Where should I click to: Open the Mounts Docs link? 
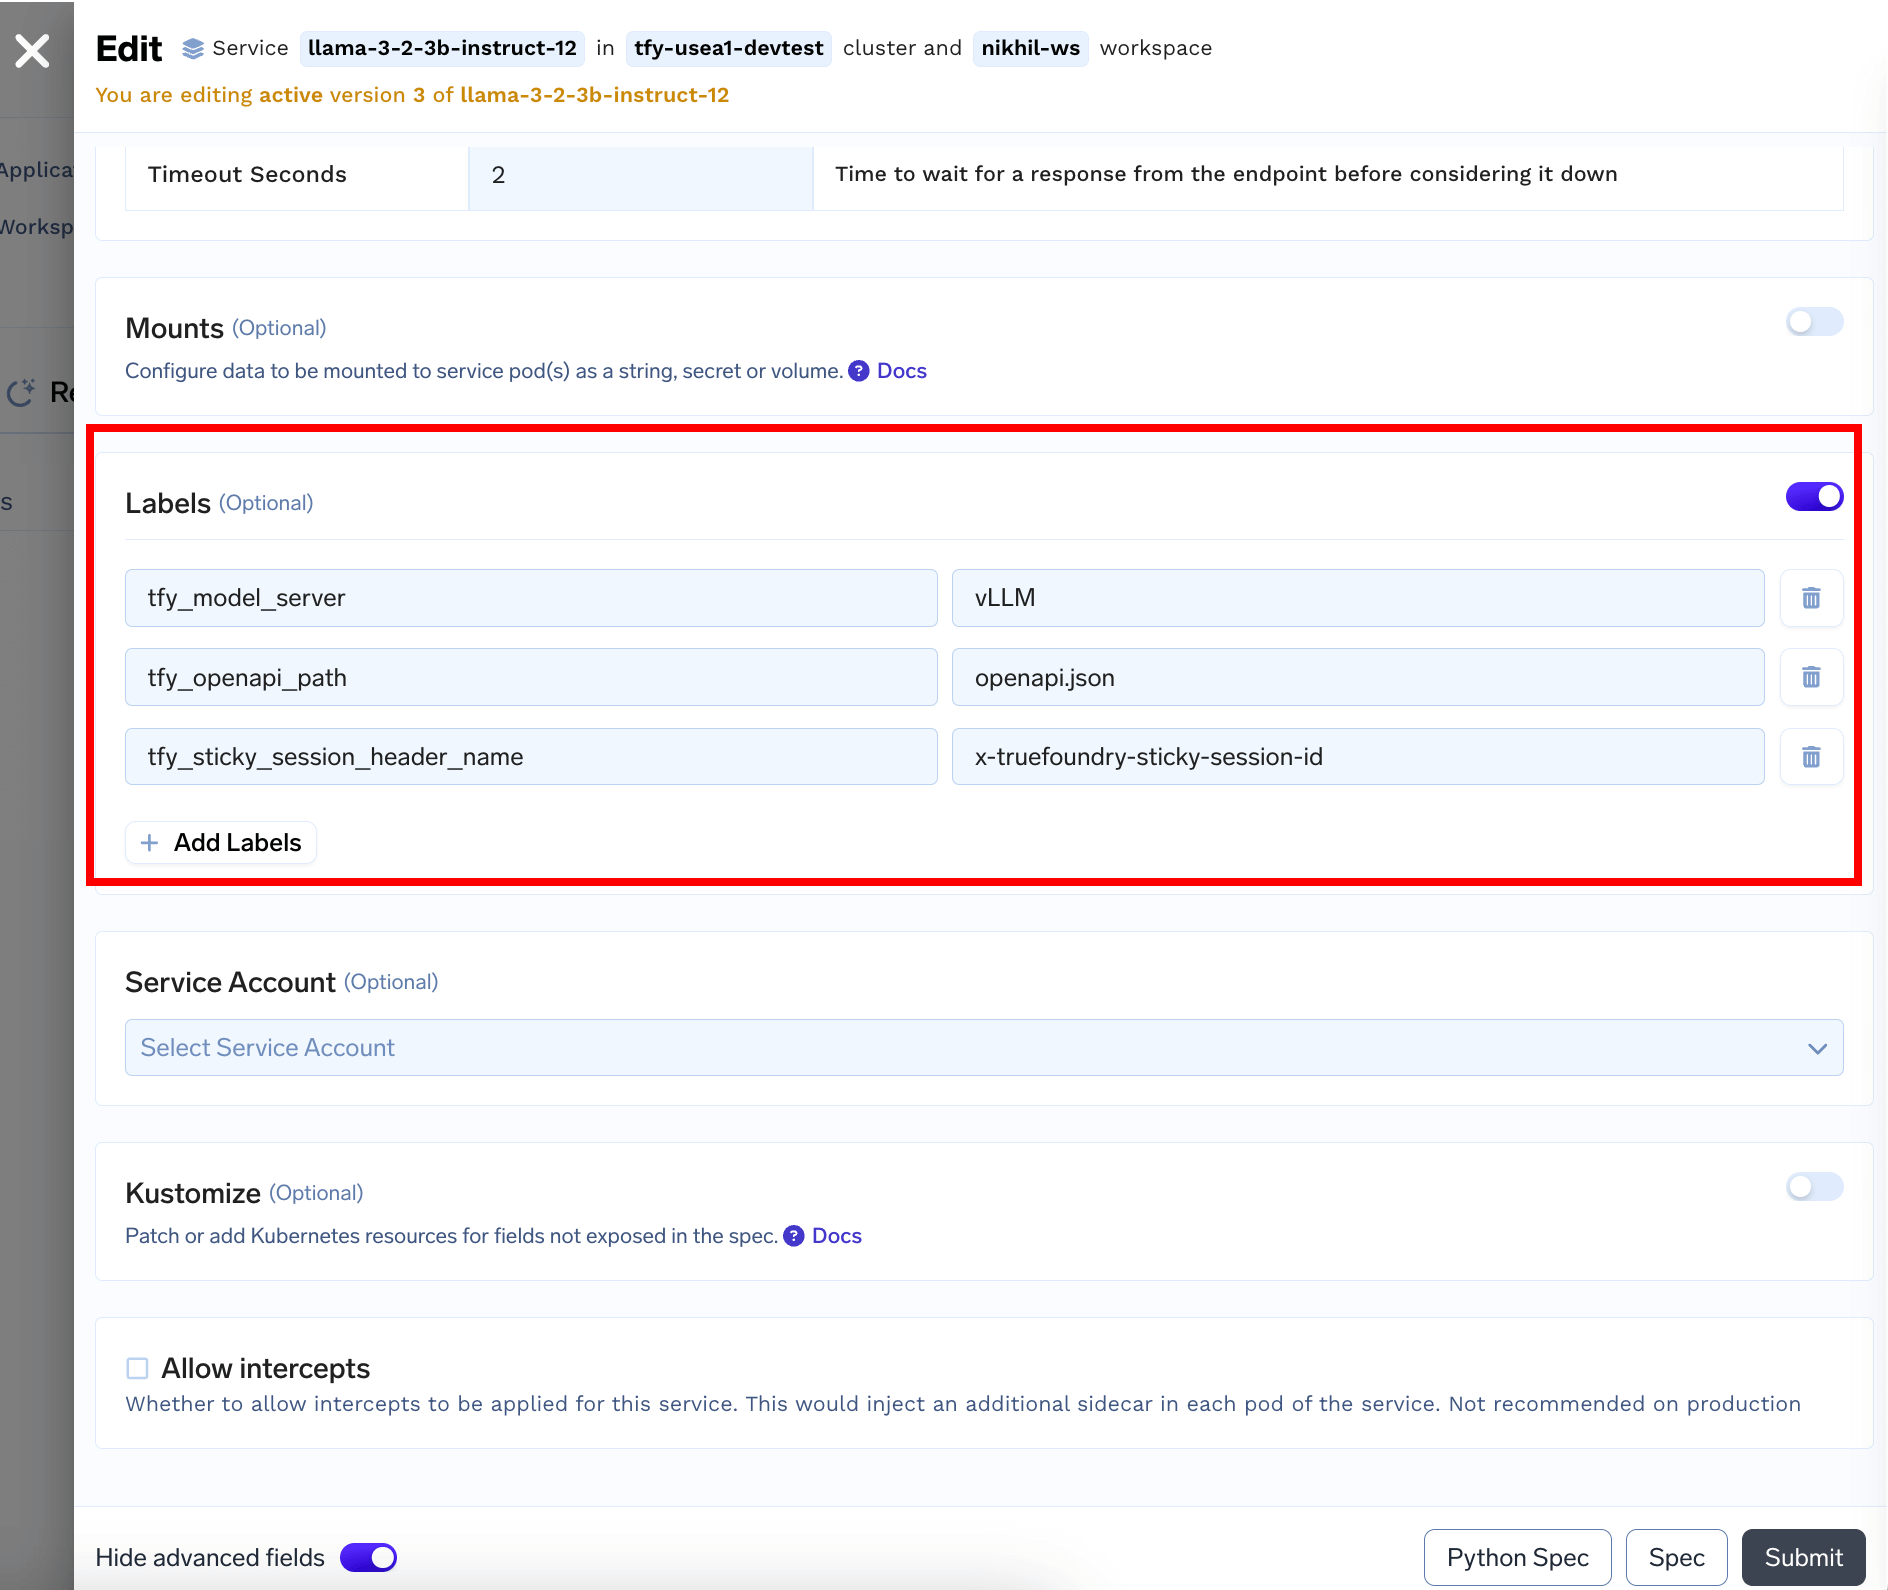click(901, 371)
